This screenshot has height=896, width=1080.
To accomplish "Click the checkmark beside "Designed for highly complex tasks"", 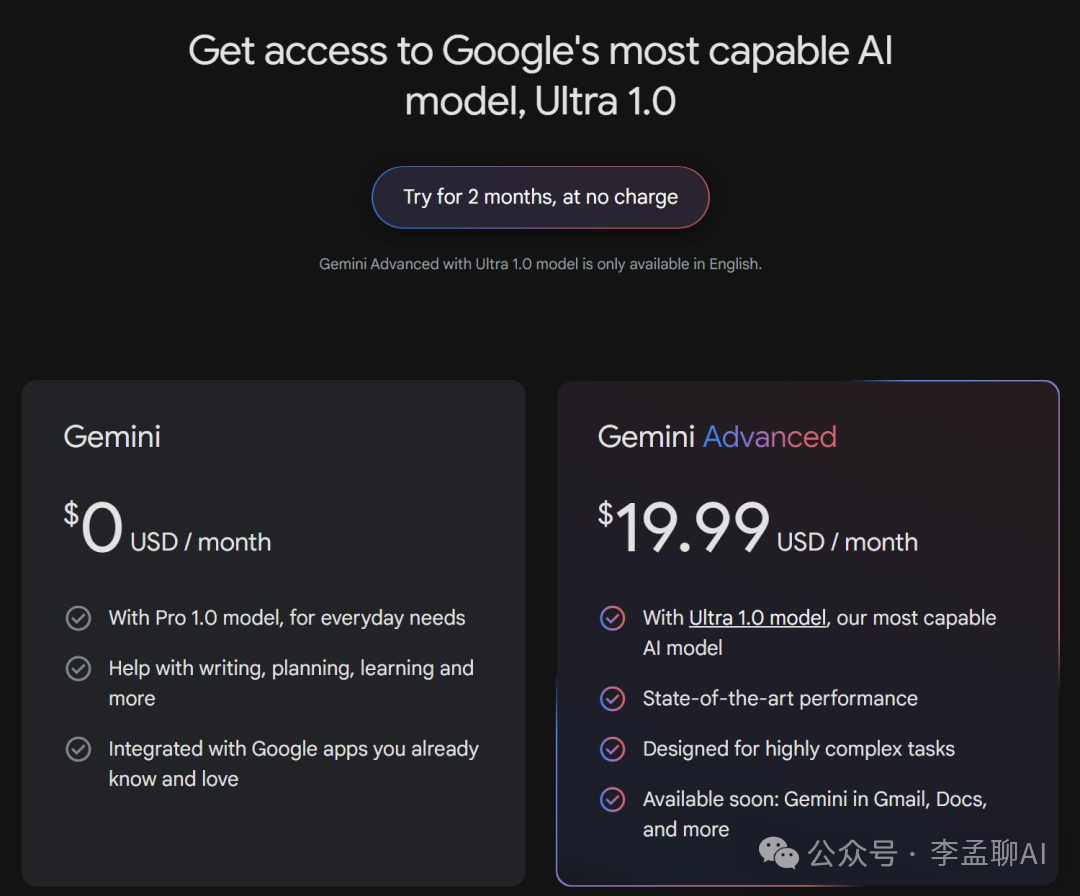I will pyautogui.click(x=612, y=748).
